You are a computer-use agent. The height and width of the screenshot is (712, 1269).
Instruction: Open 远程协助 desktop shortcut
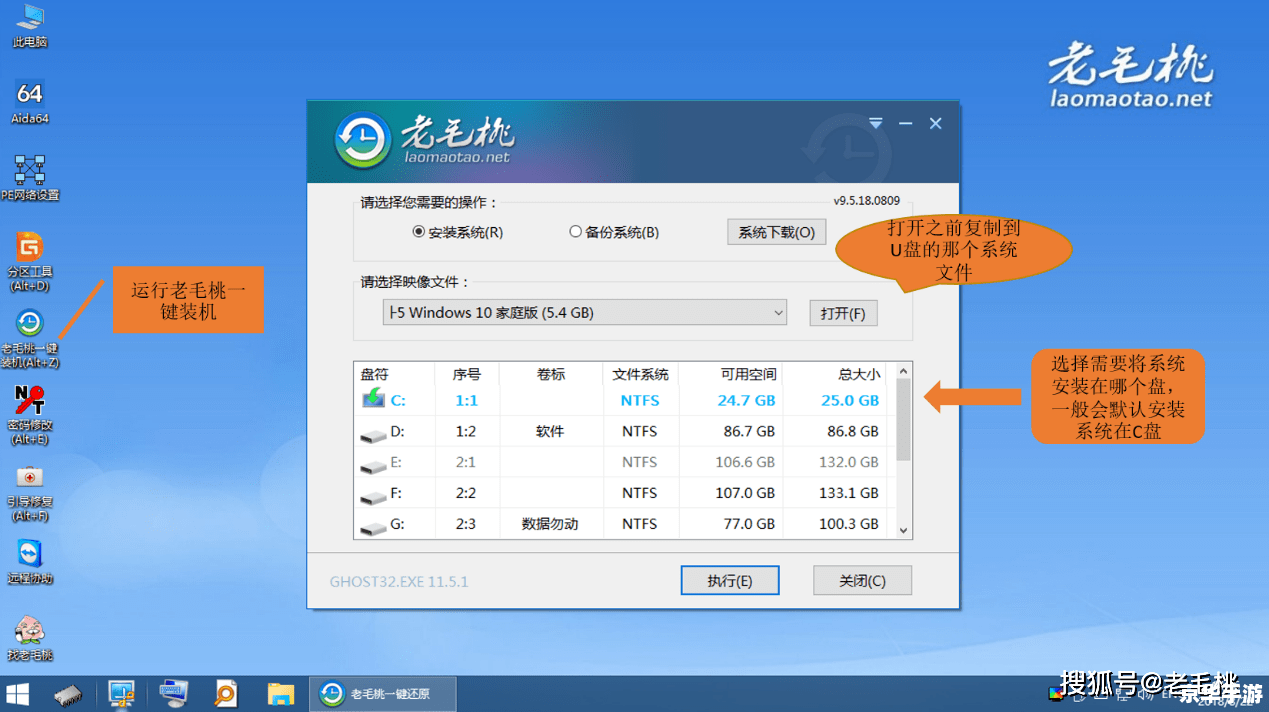(30, 561)
